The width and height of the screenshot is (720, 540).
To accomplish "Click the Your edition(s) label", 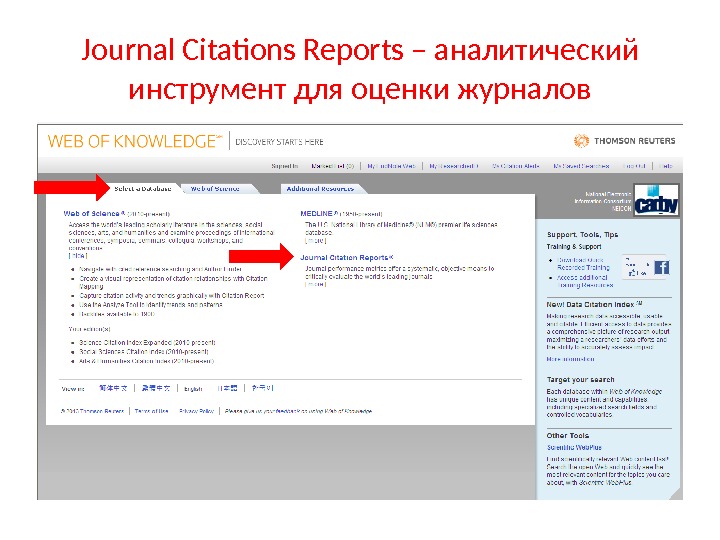I will (90, 329).
